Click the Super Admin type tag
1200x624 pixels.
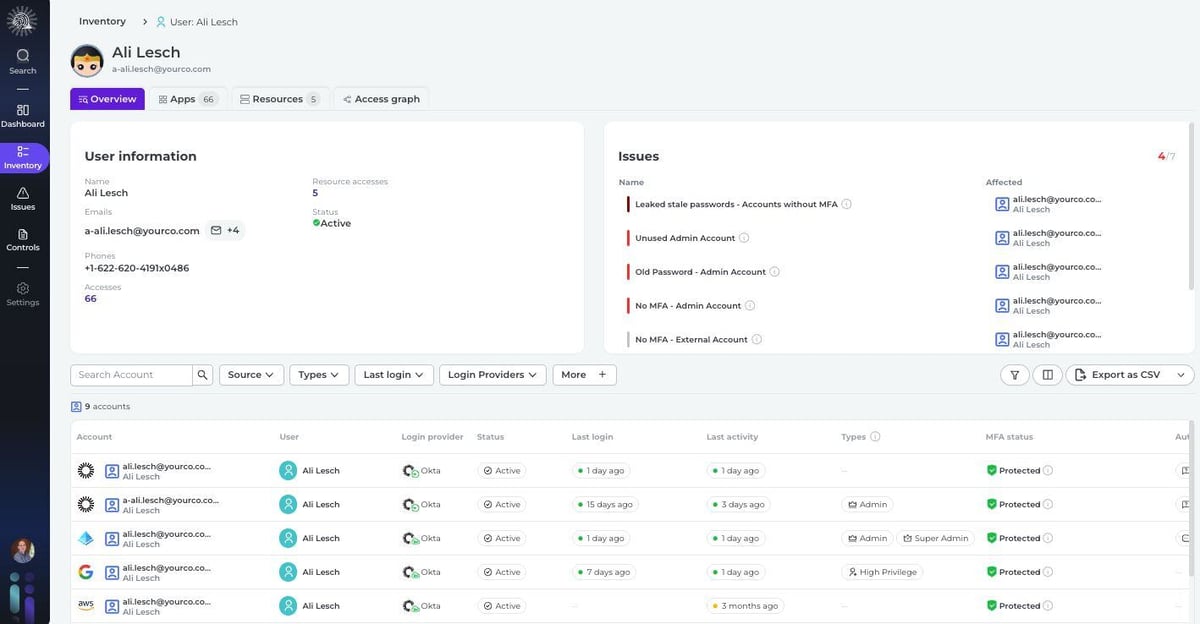click(x=935, y=538)
